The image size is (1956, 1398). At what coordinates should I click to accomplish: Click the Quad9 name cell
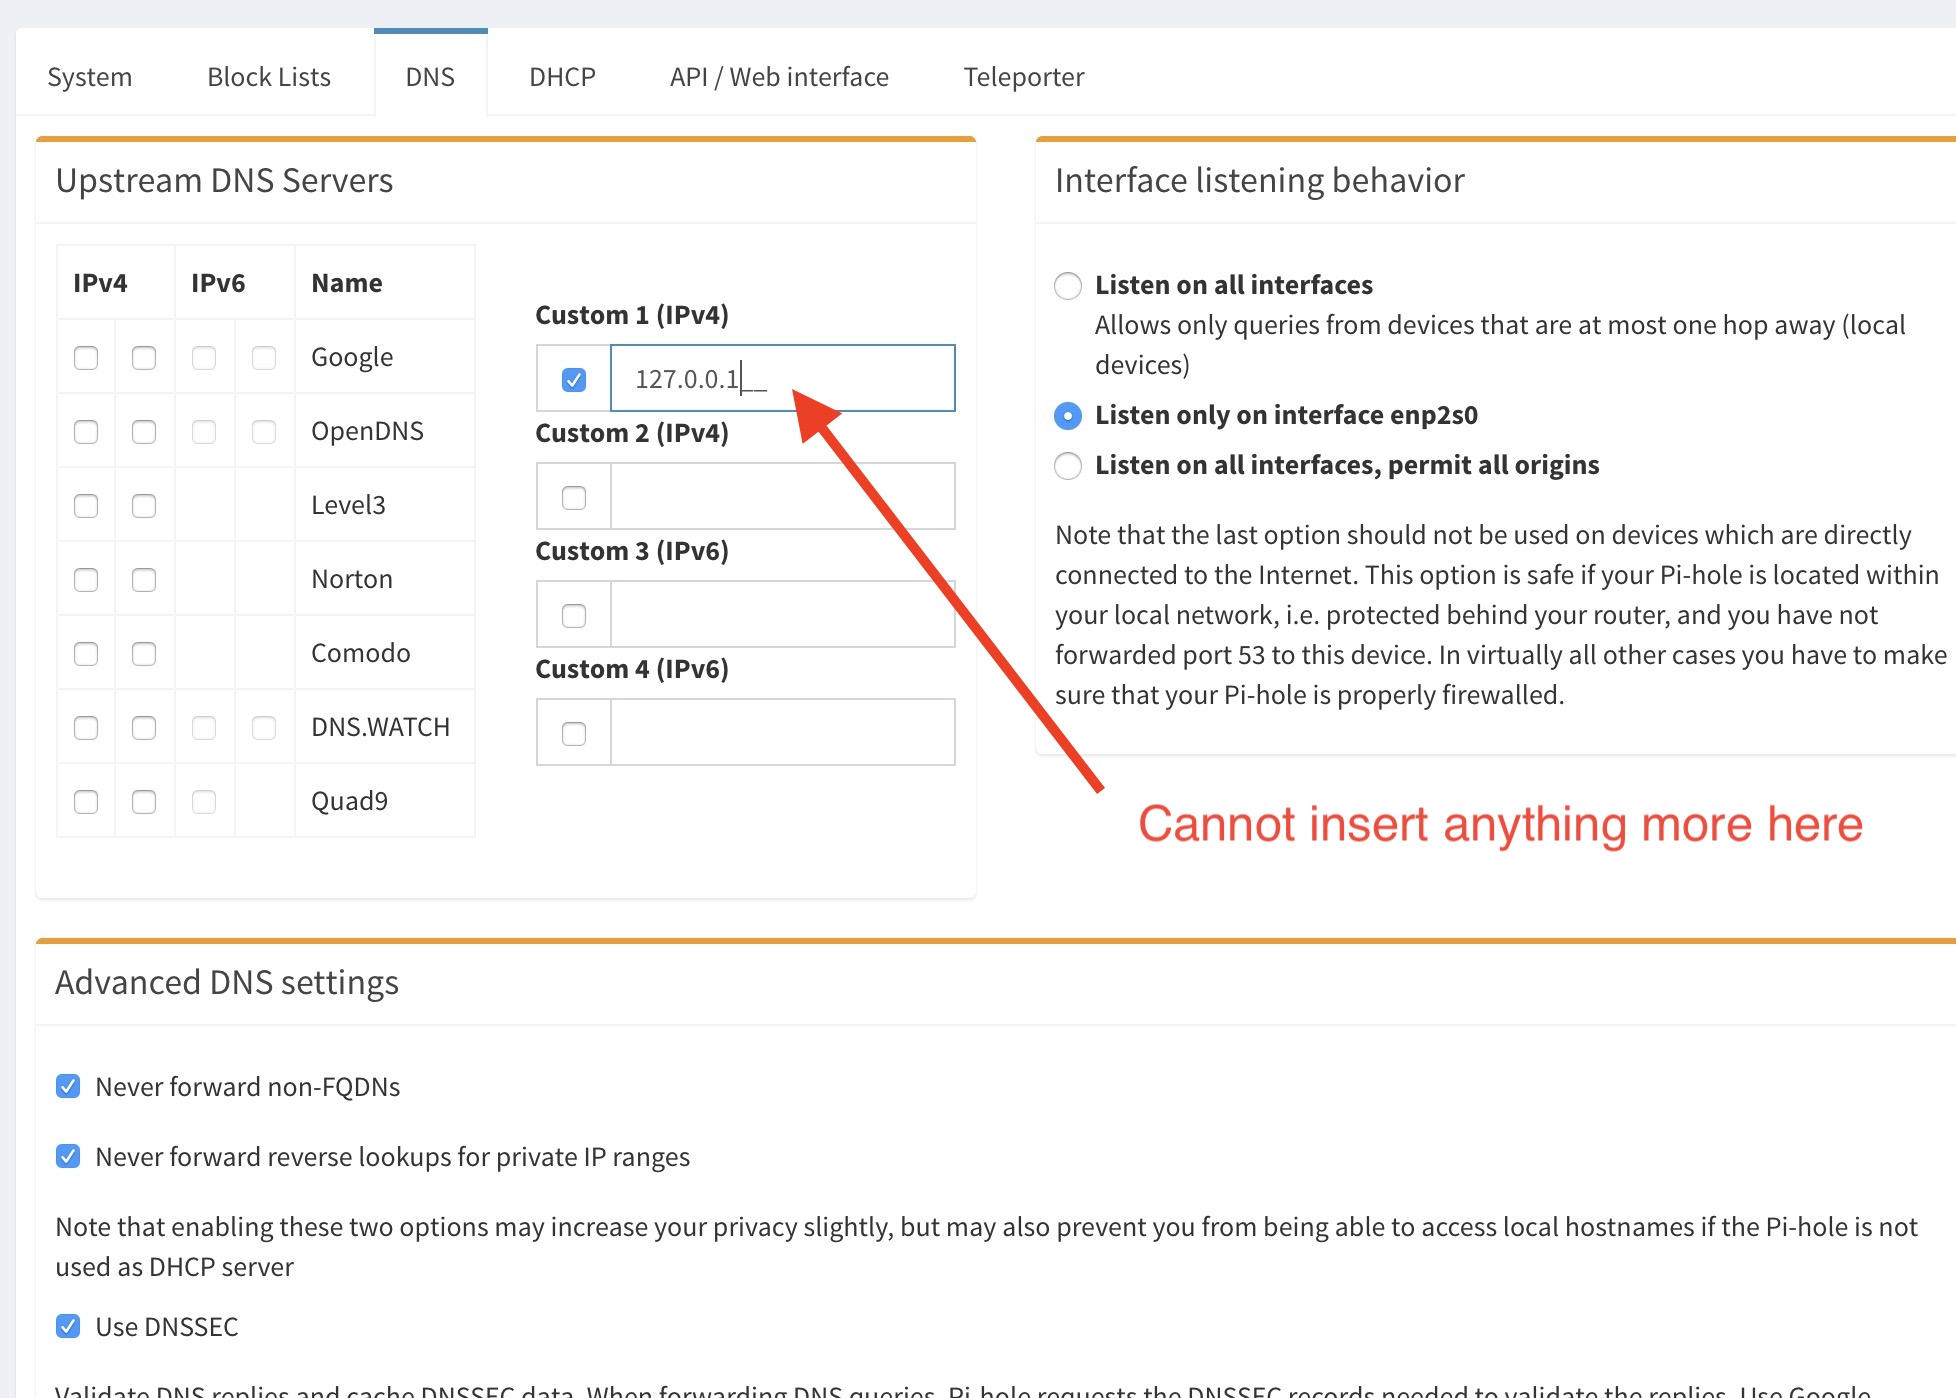point(385,801)
